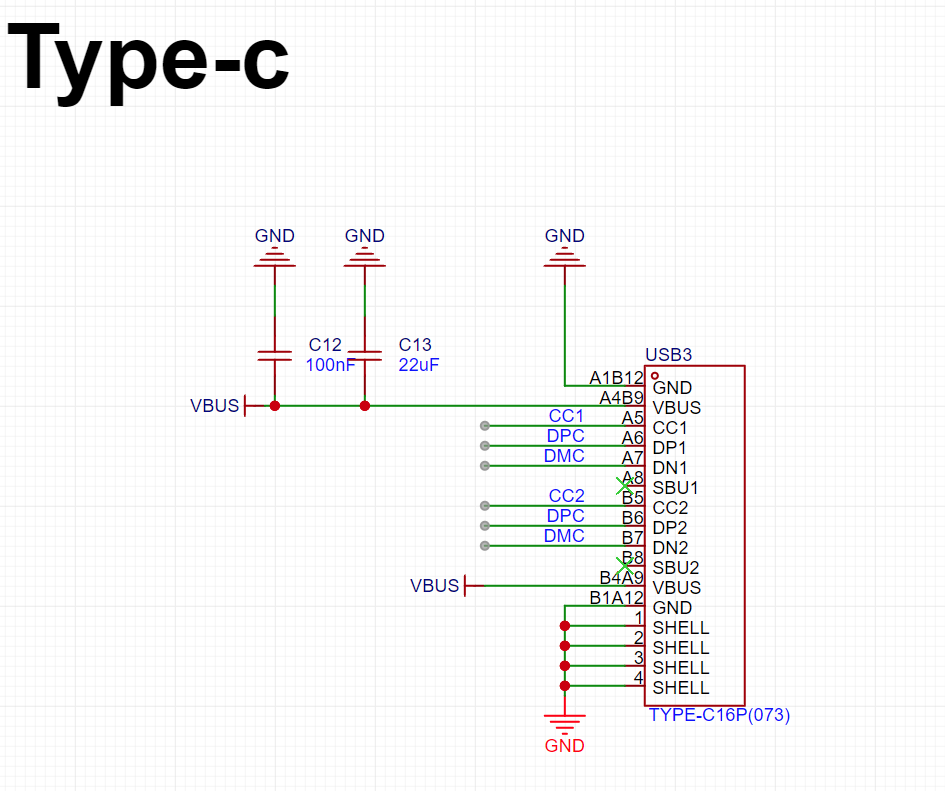Click the CC1 pin name inside USB3
This screenshot has width=945, height=791.
coord(670,428)
